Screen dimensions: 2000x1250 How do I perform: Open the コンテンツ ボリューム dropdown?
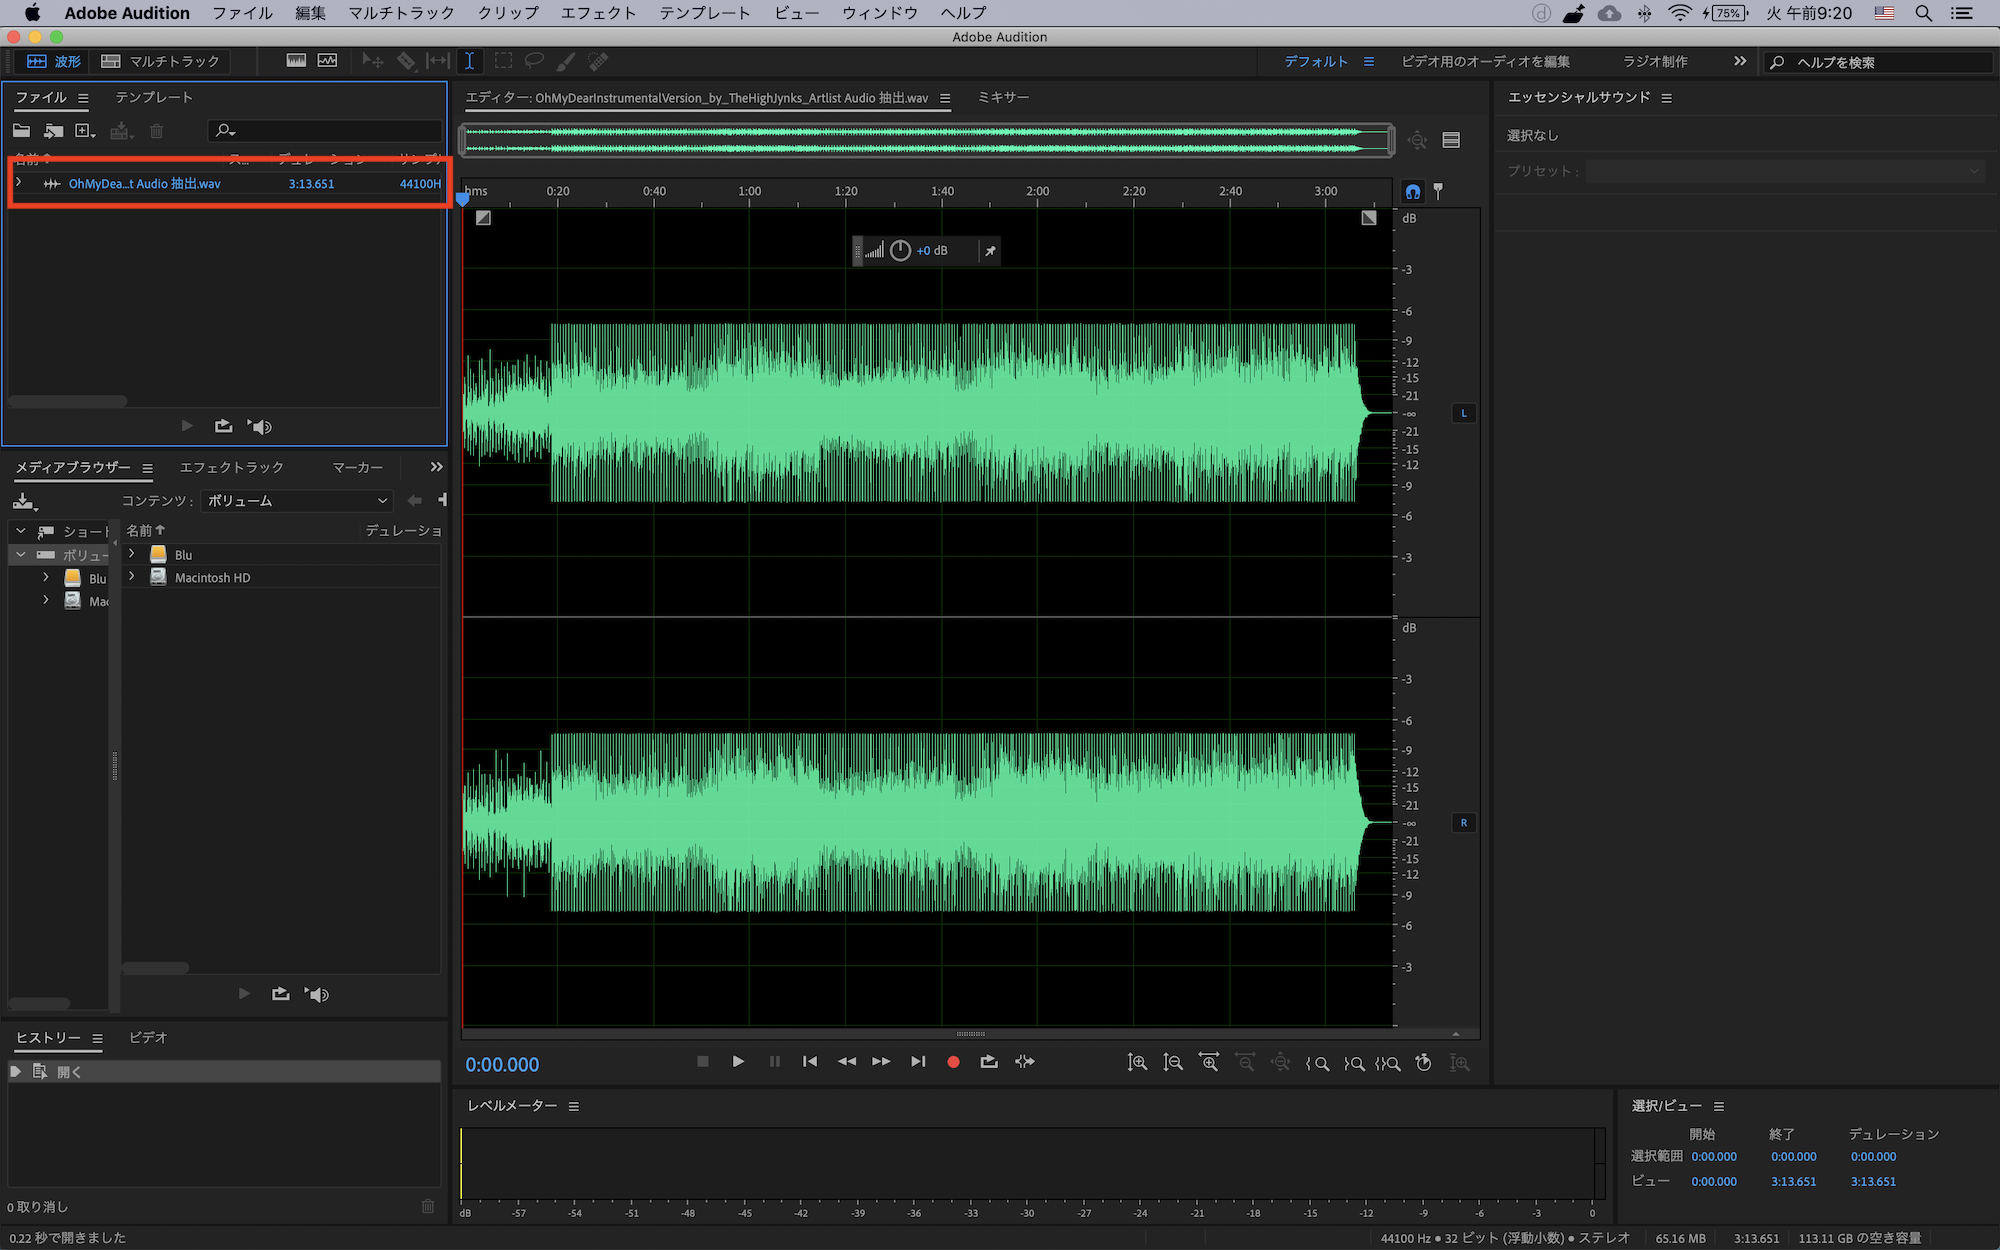point(296,501)
